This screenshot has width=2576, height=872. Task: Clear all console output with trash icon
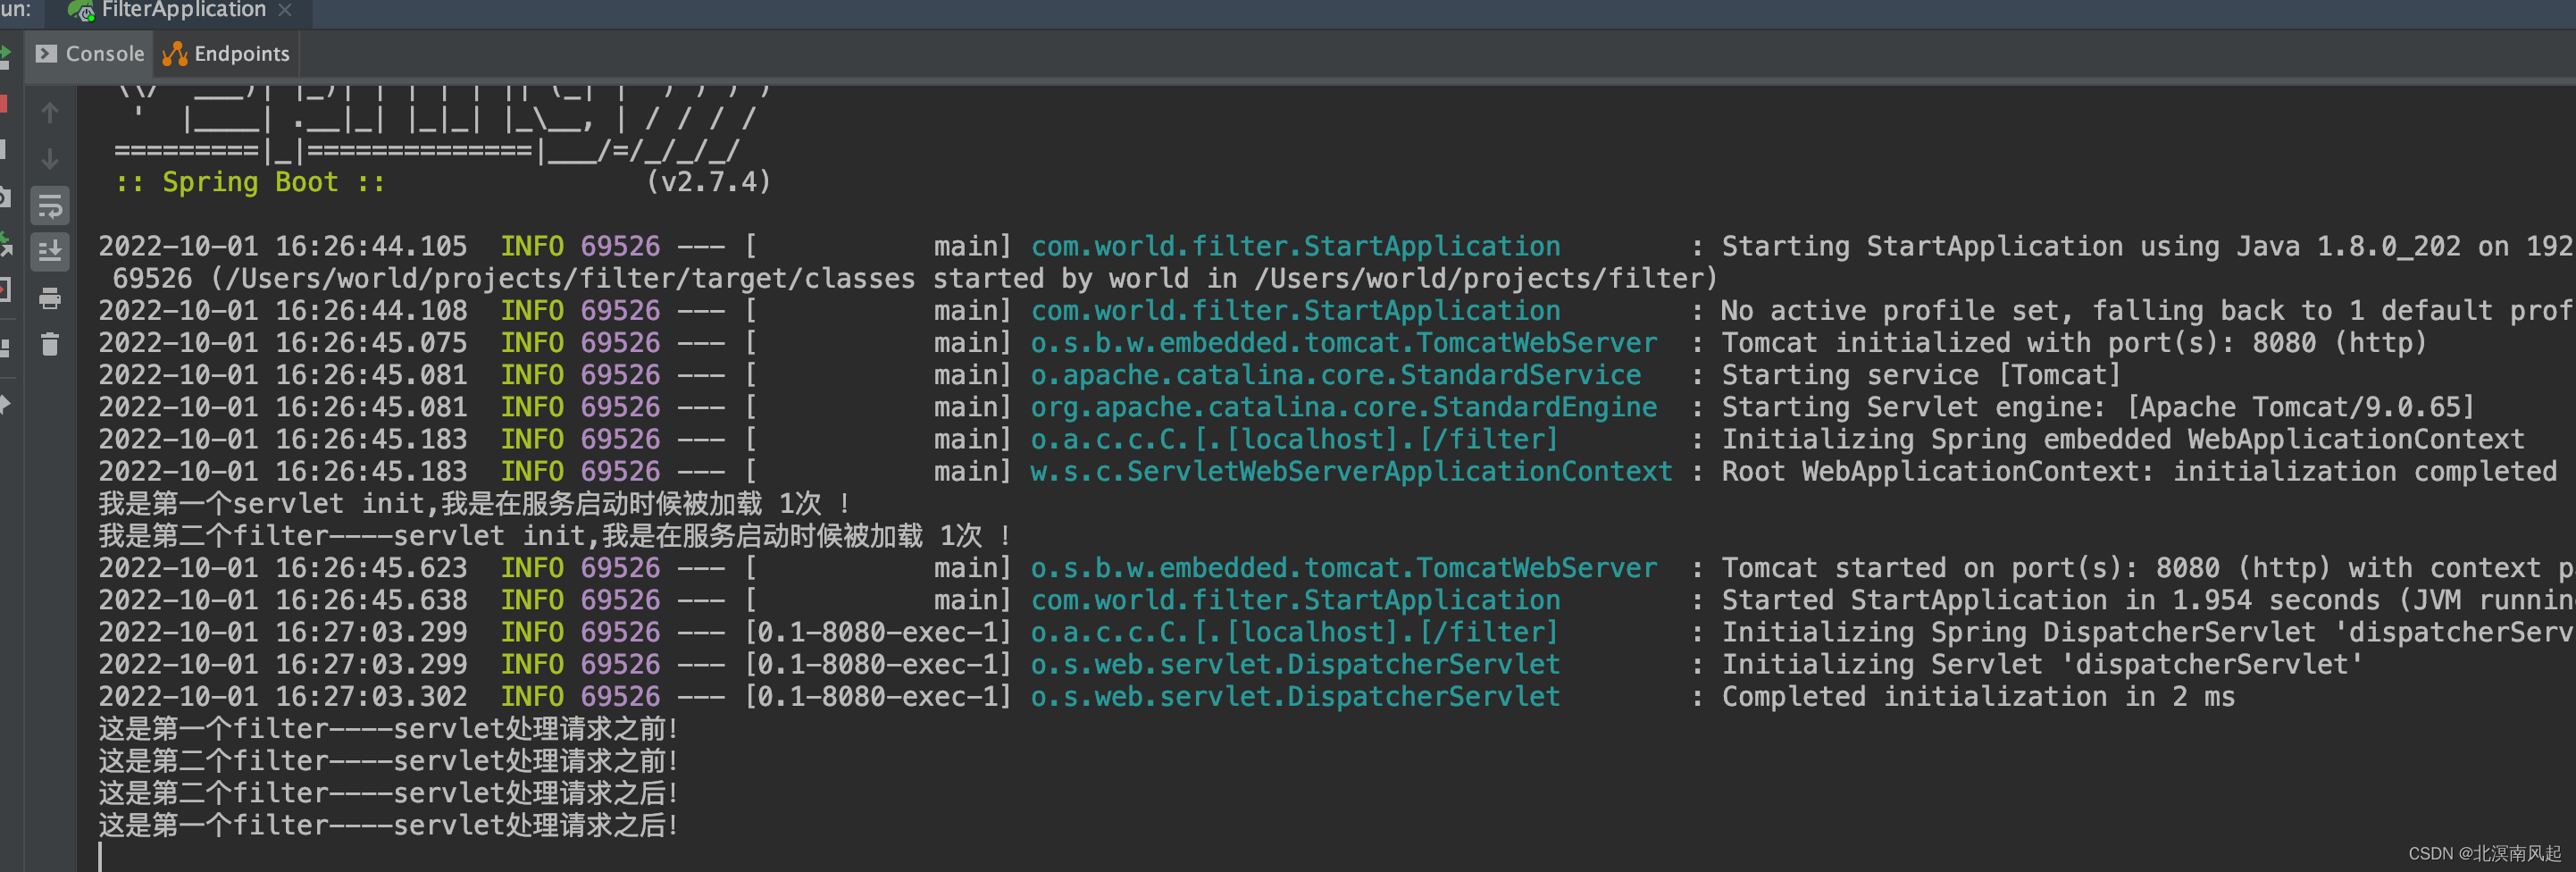(49, 345)
